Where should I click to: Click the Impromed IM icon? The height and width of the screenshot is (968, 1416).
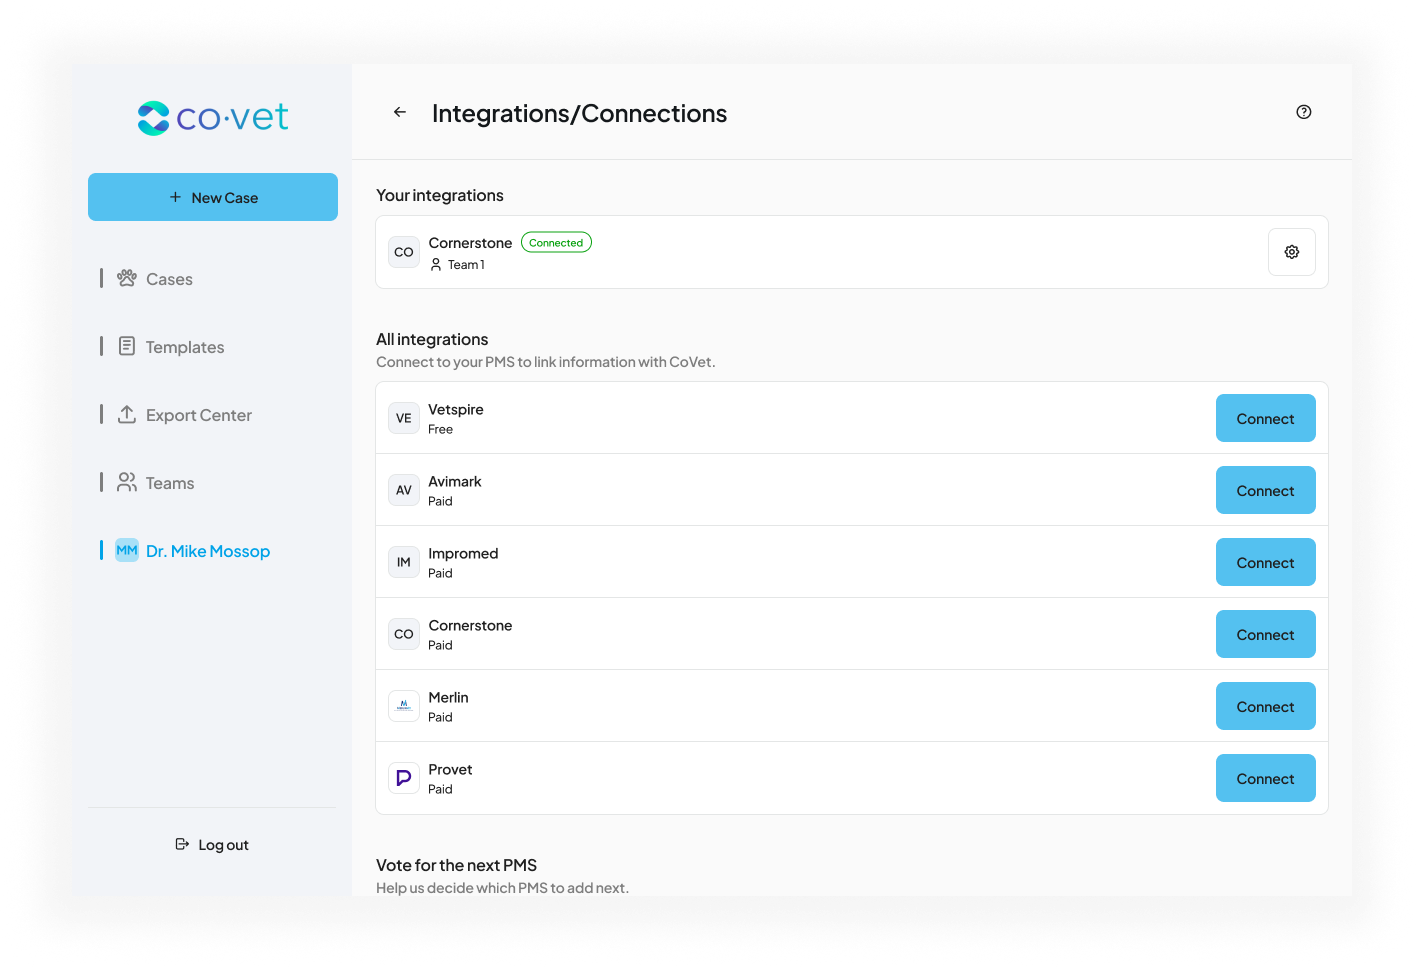click(404, 562)
